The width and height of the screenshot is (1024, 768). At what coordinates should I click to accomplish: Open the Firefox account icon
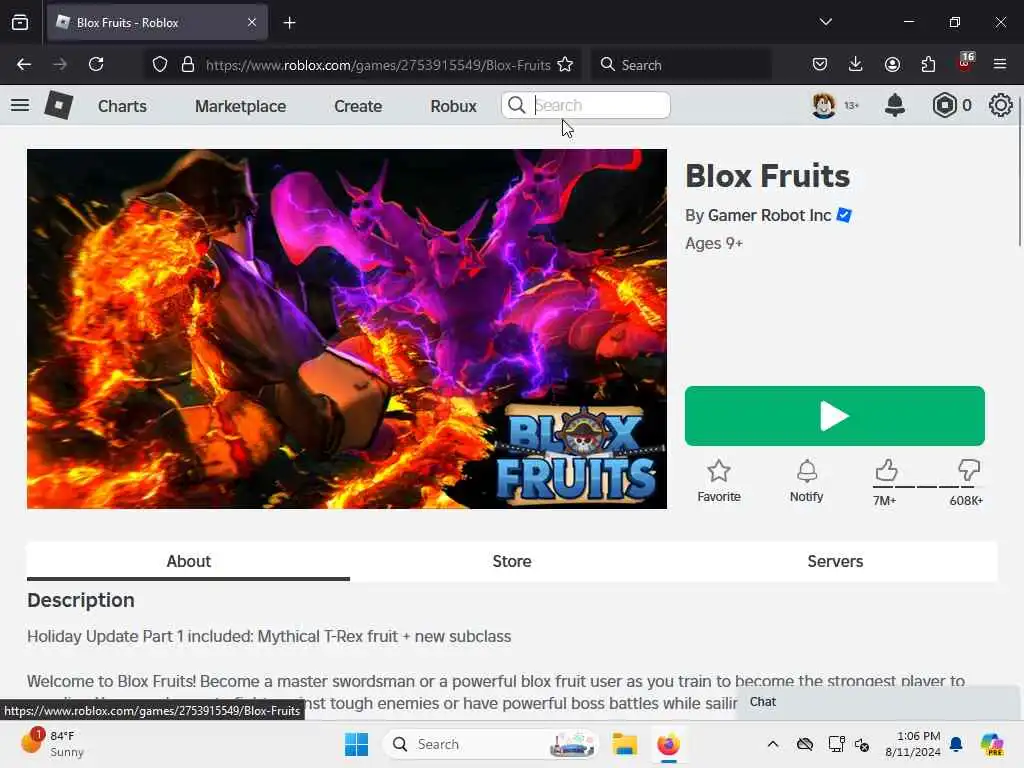[x=892, y=65]
